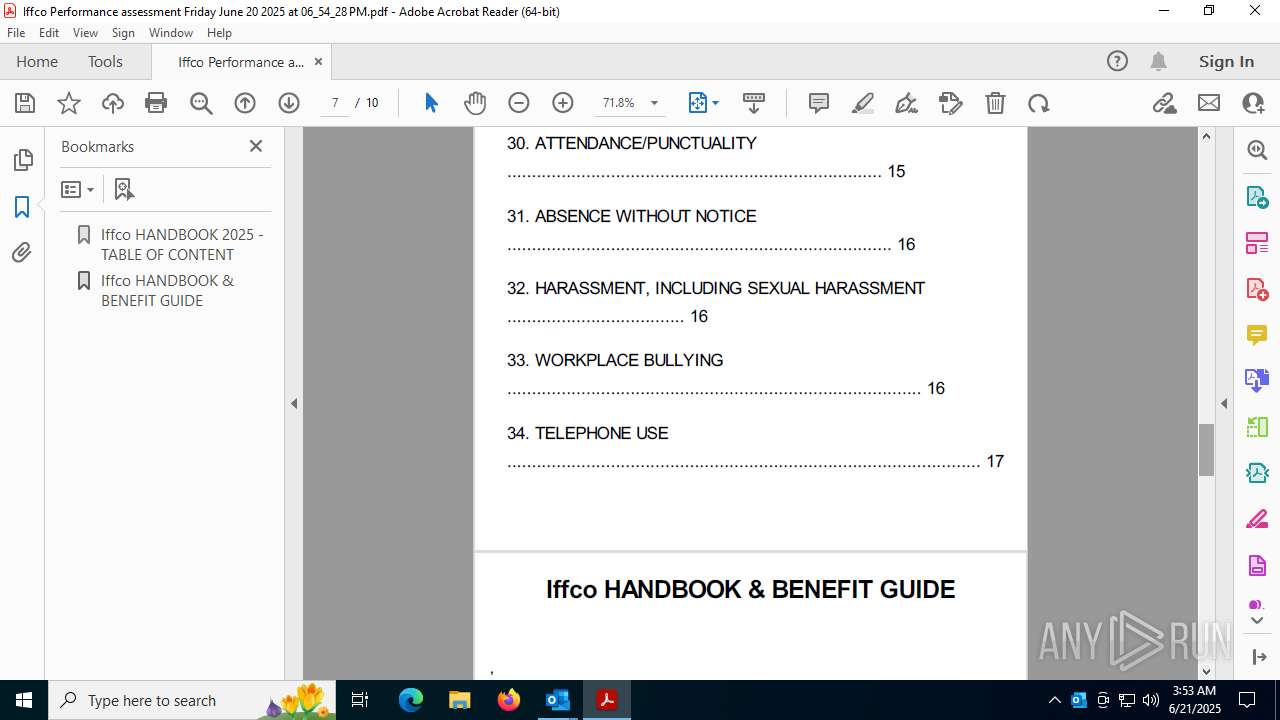
Task: Open the File menu
Action: click(16, 33)
